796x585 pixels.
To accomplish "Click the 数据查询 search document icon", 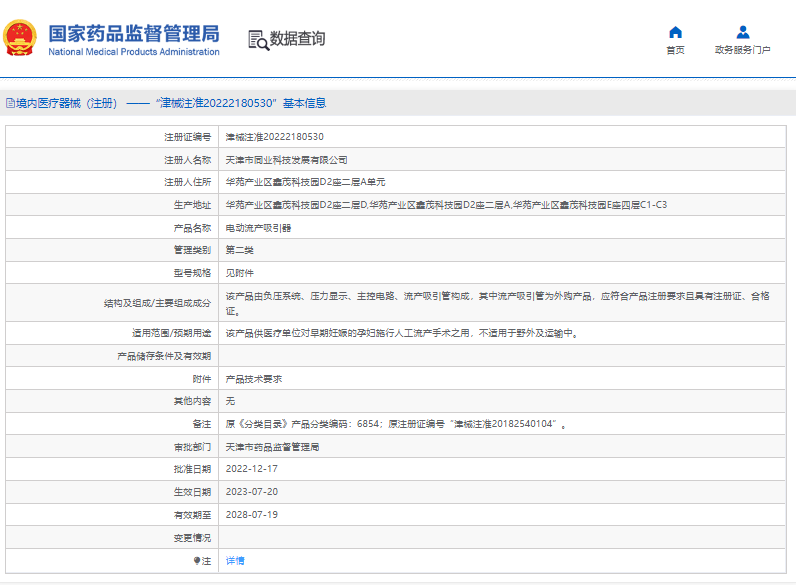I will [258, 39].
